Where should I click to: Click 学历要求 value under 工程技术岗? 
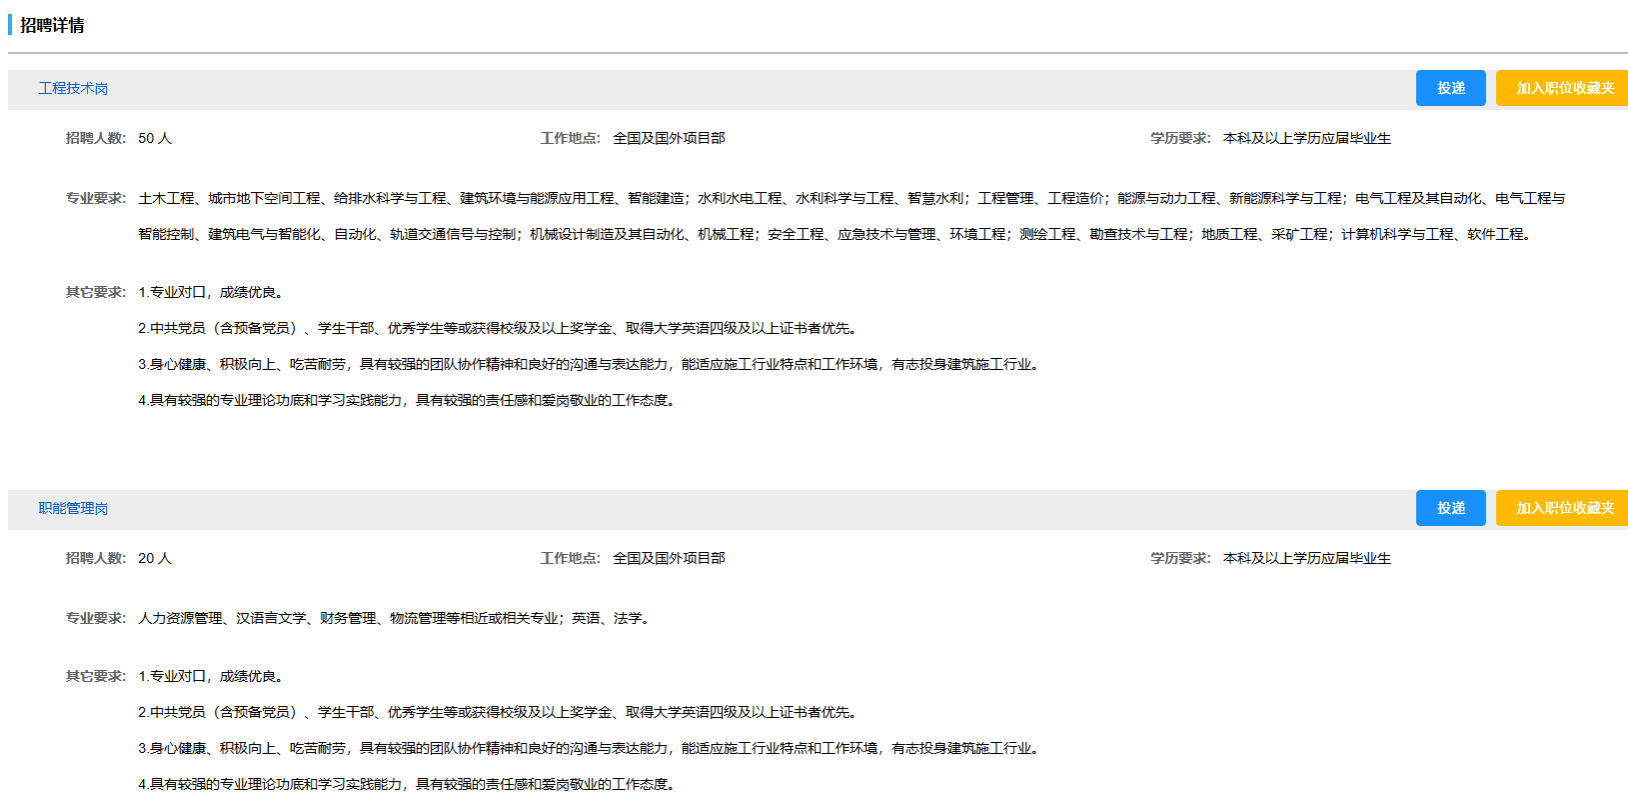click(x=1306, y=139)
